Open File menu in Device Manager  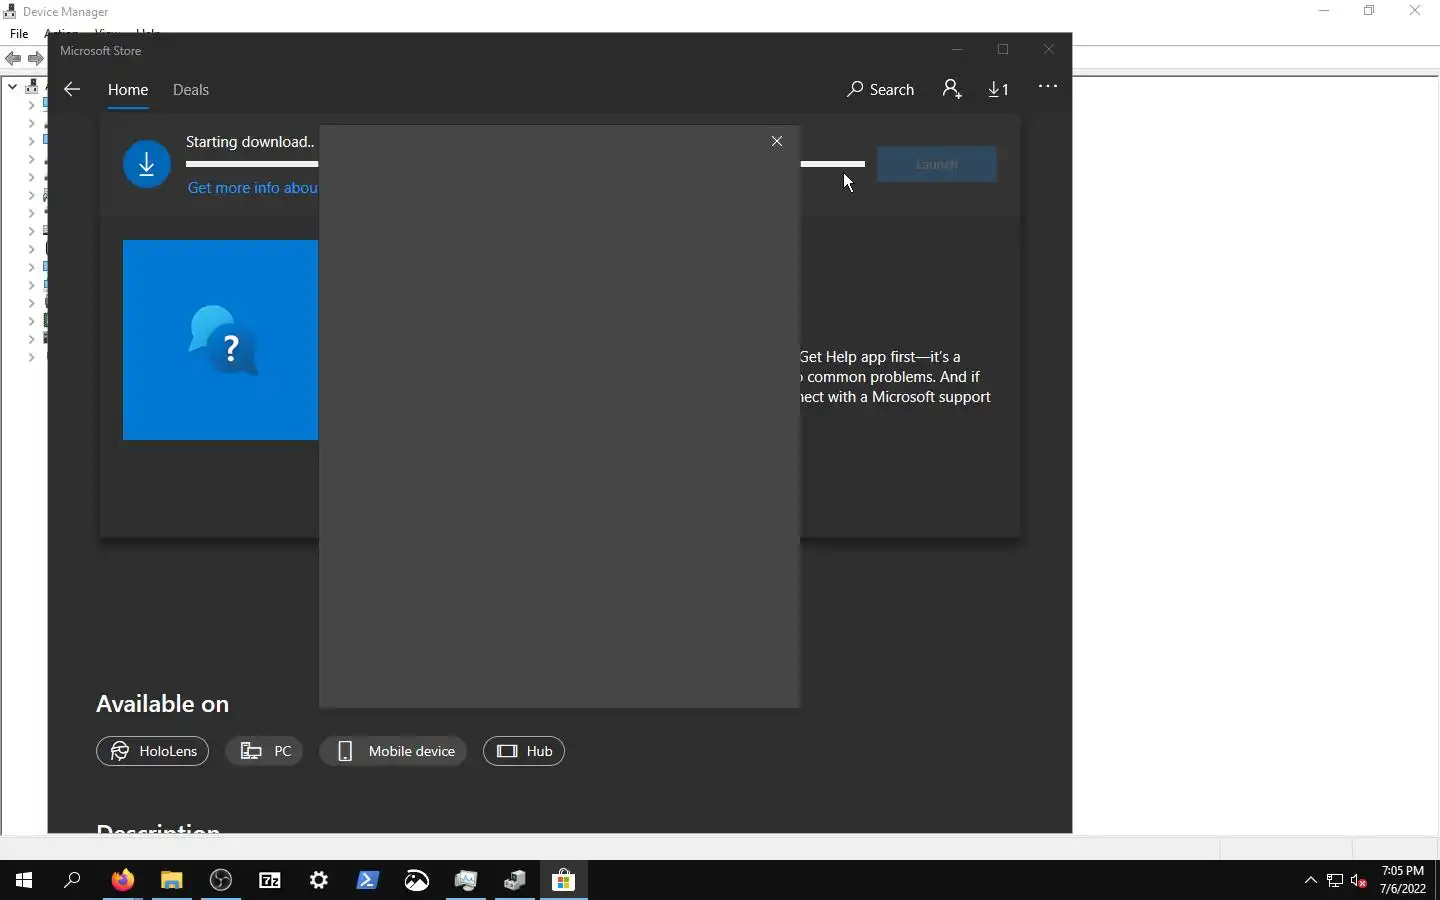[19, 34]
